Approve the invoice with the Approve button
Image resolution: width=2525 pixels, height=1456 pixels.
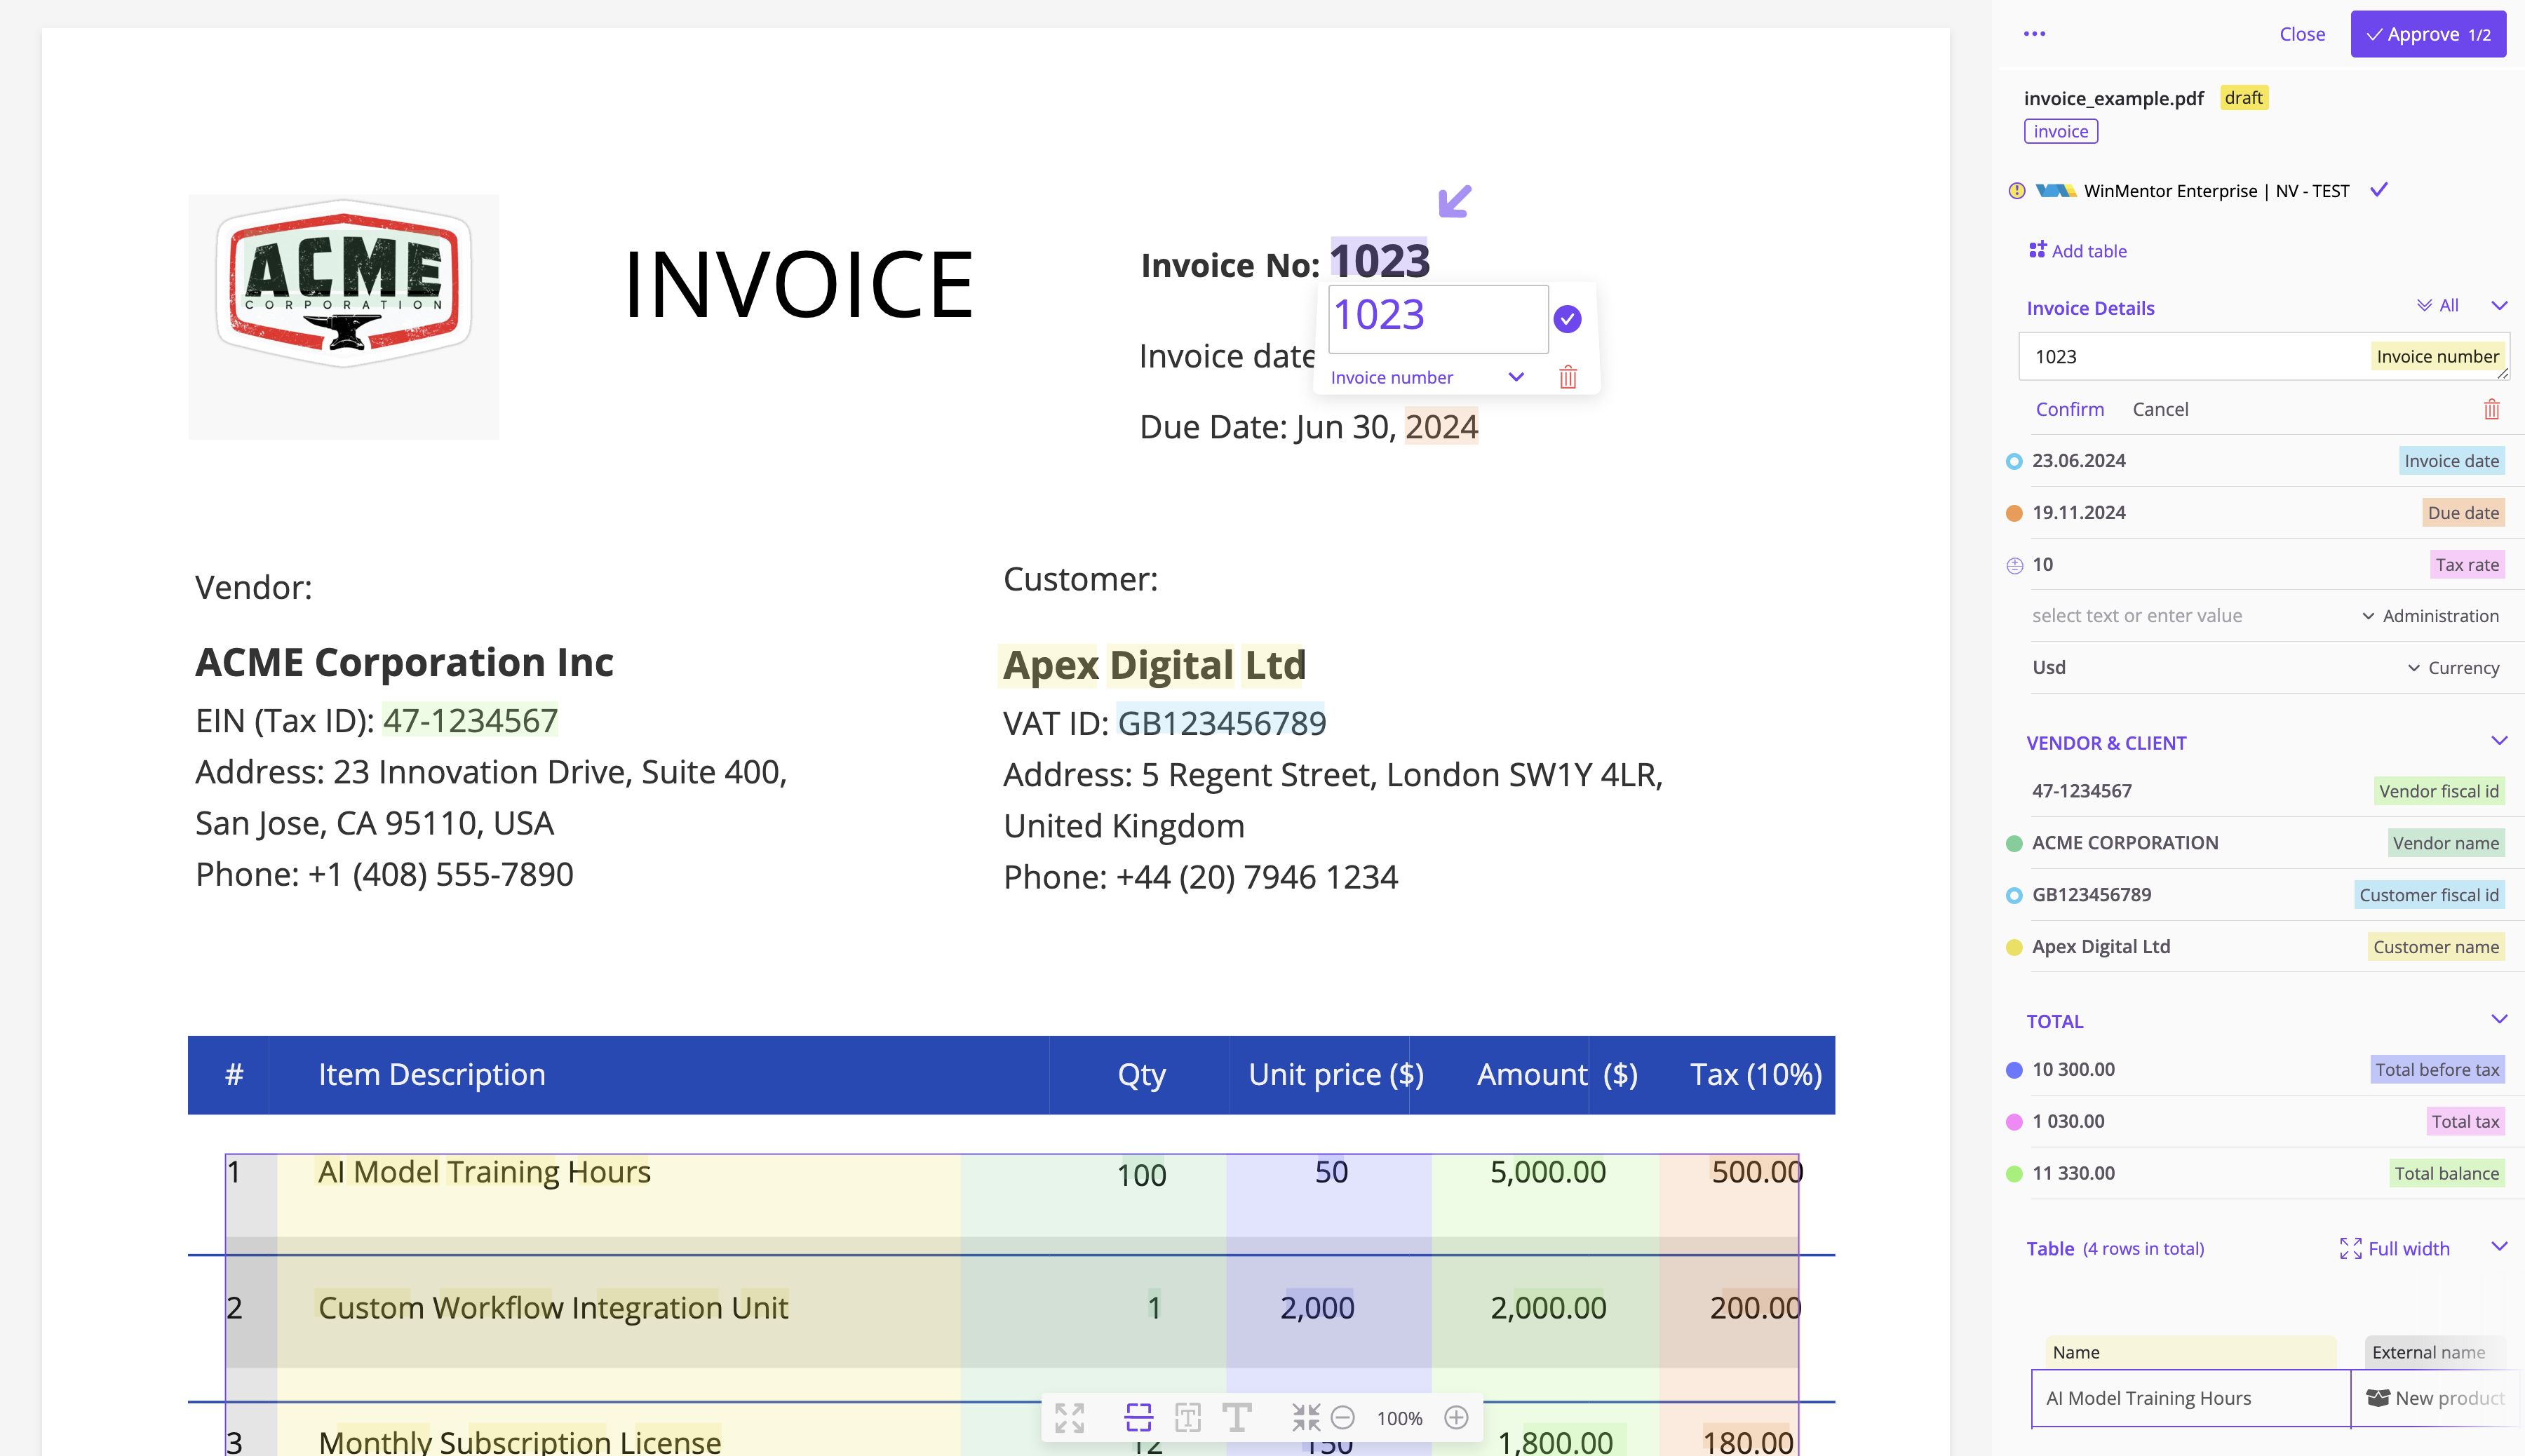[x=2428, y=33]
